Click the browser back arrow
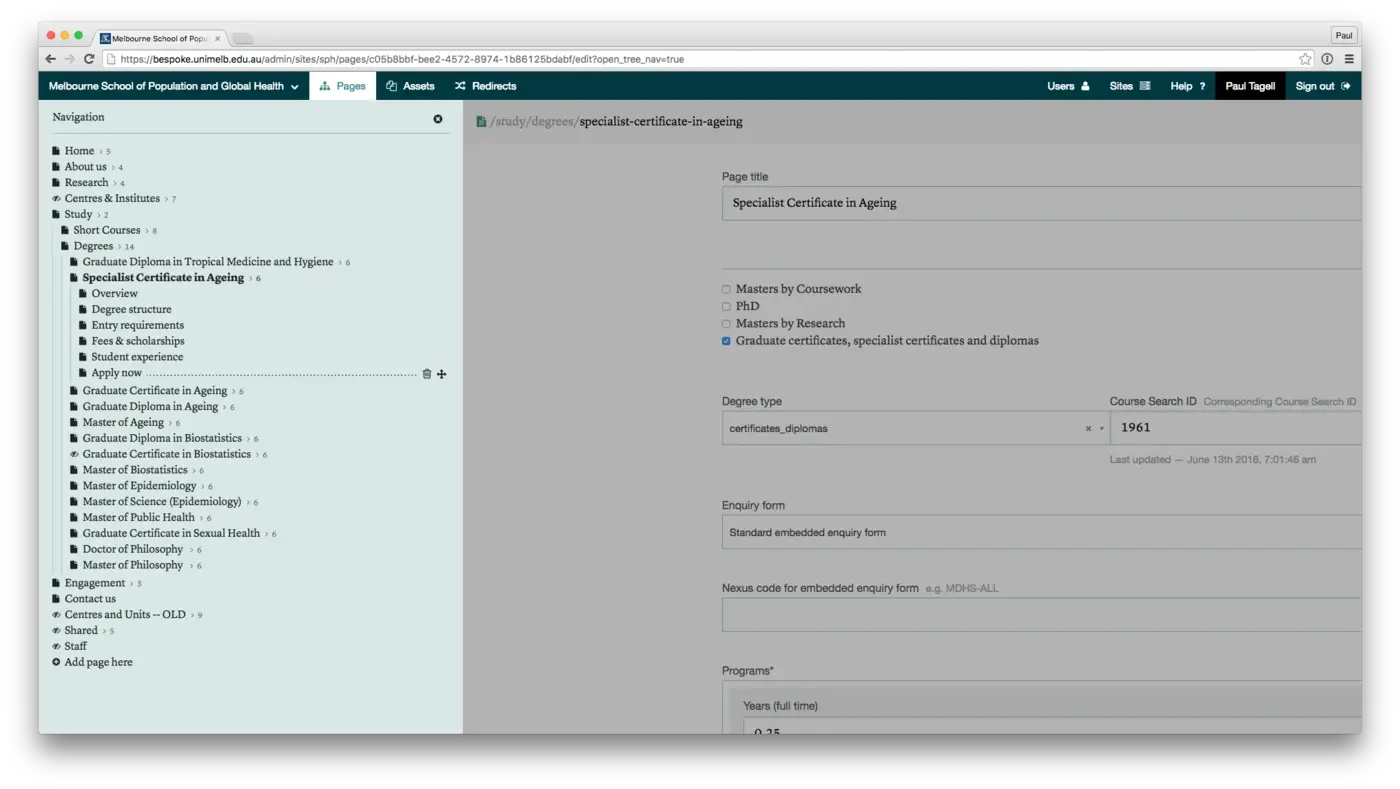The image size is (1400, 789). click(51, 59)
